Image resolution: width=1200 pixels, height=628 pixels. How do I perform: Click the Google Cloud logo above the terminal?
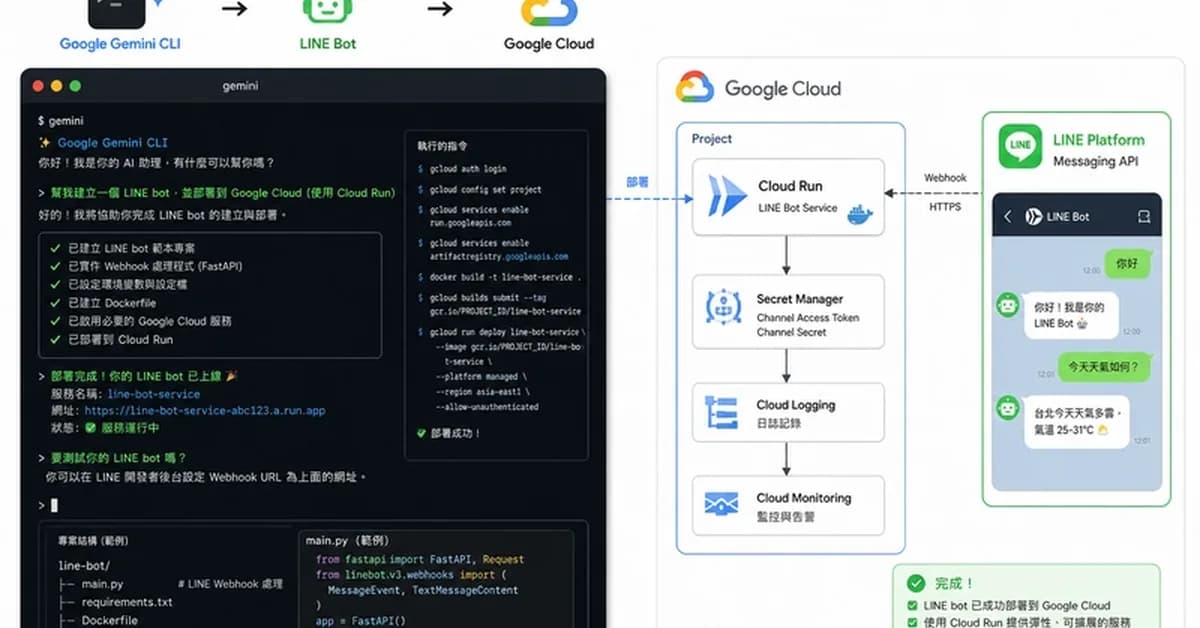(x=549, y=12)
